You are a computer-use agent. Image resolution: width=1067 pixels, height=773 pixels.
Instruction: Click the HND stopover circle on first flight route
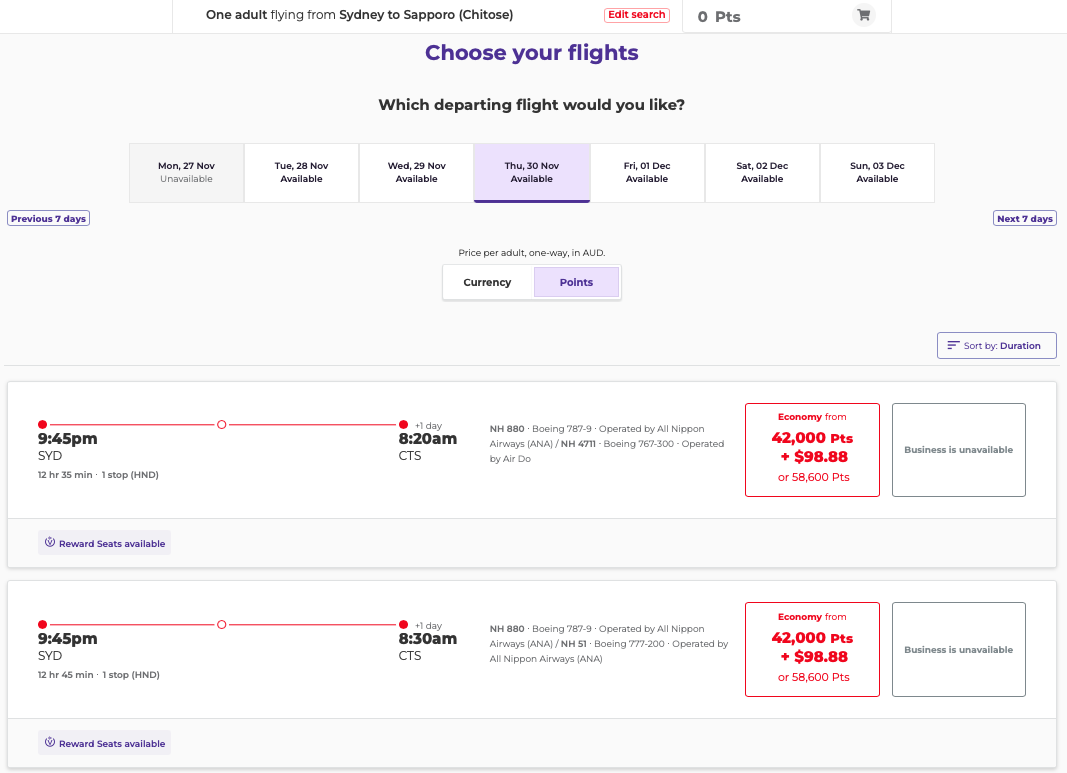tap(221, 424)
